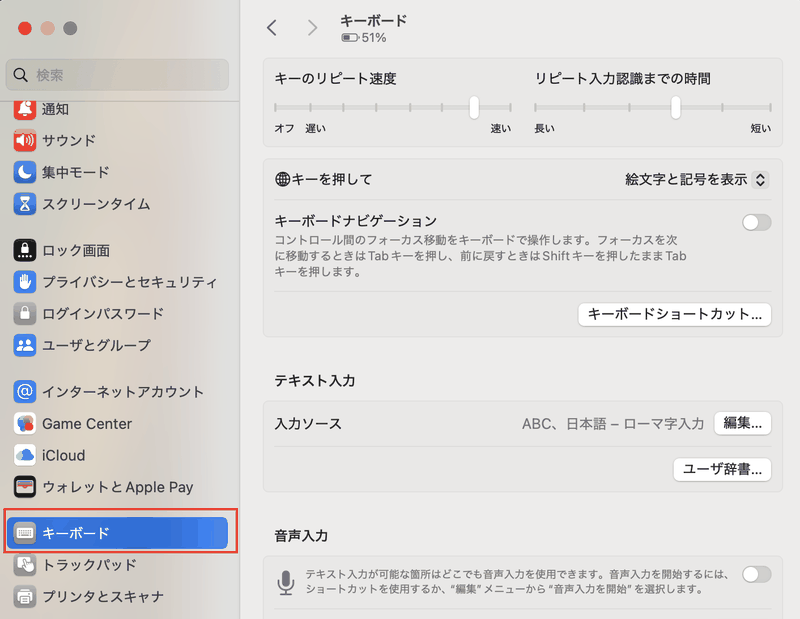Select トラックパッド label in sidebar

coord(89,565)
